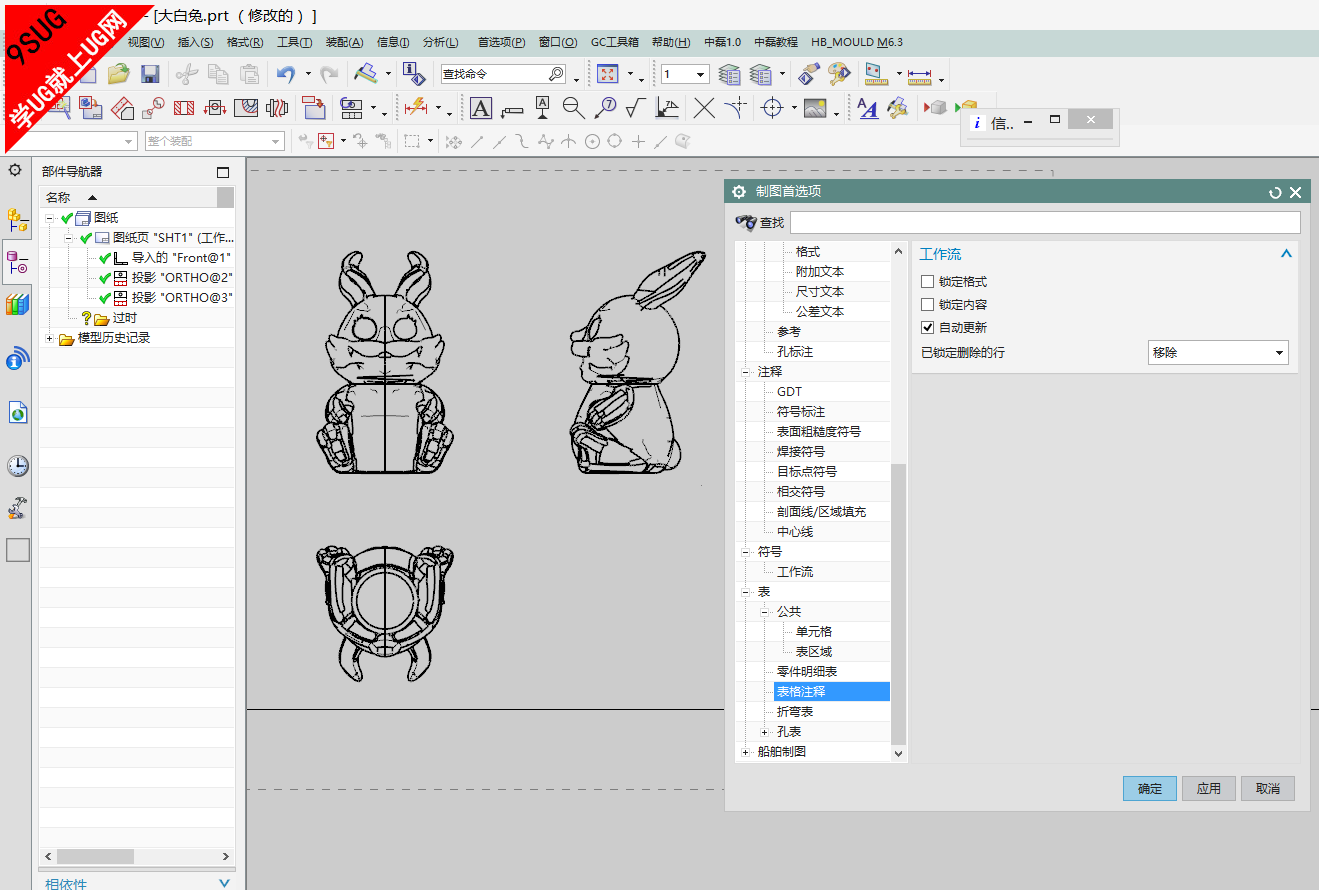This screenshot has width=1319, height=890.
Task: Toggle the 锁定内容 checkbox
Action: click(928, 305)
